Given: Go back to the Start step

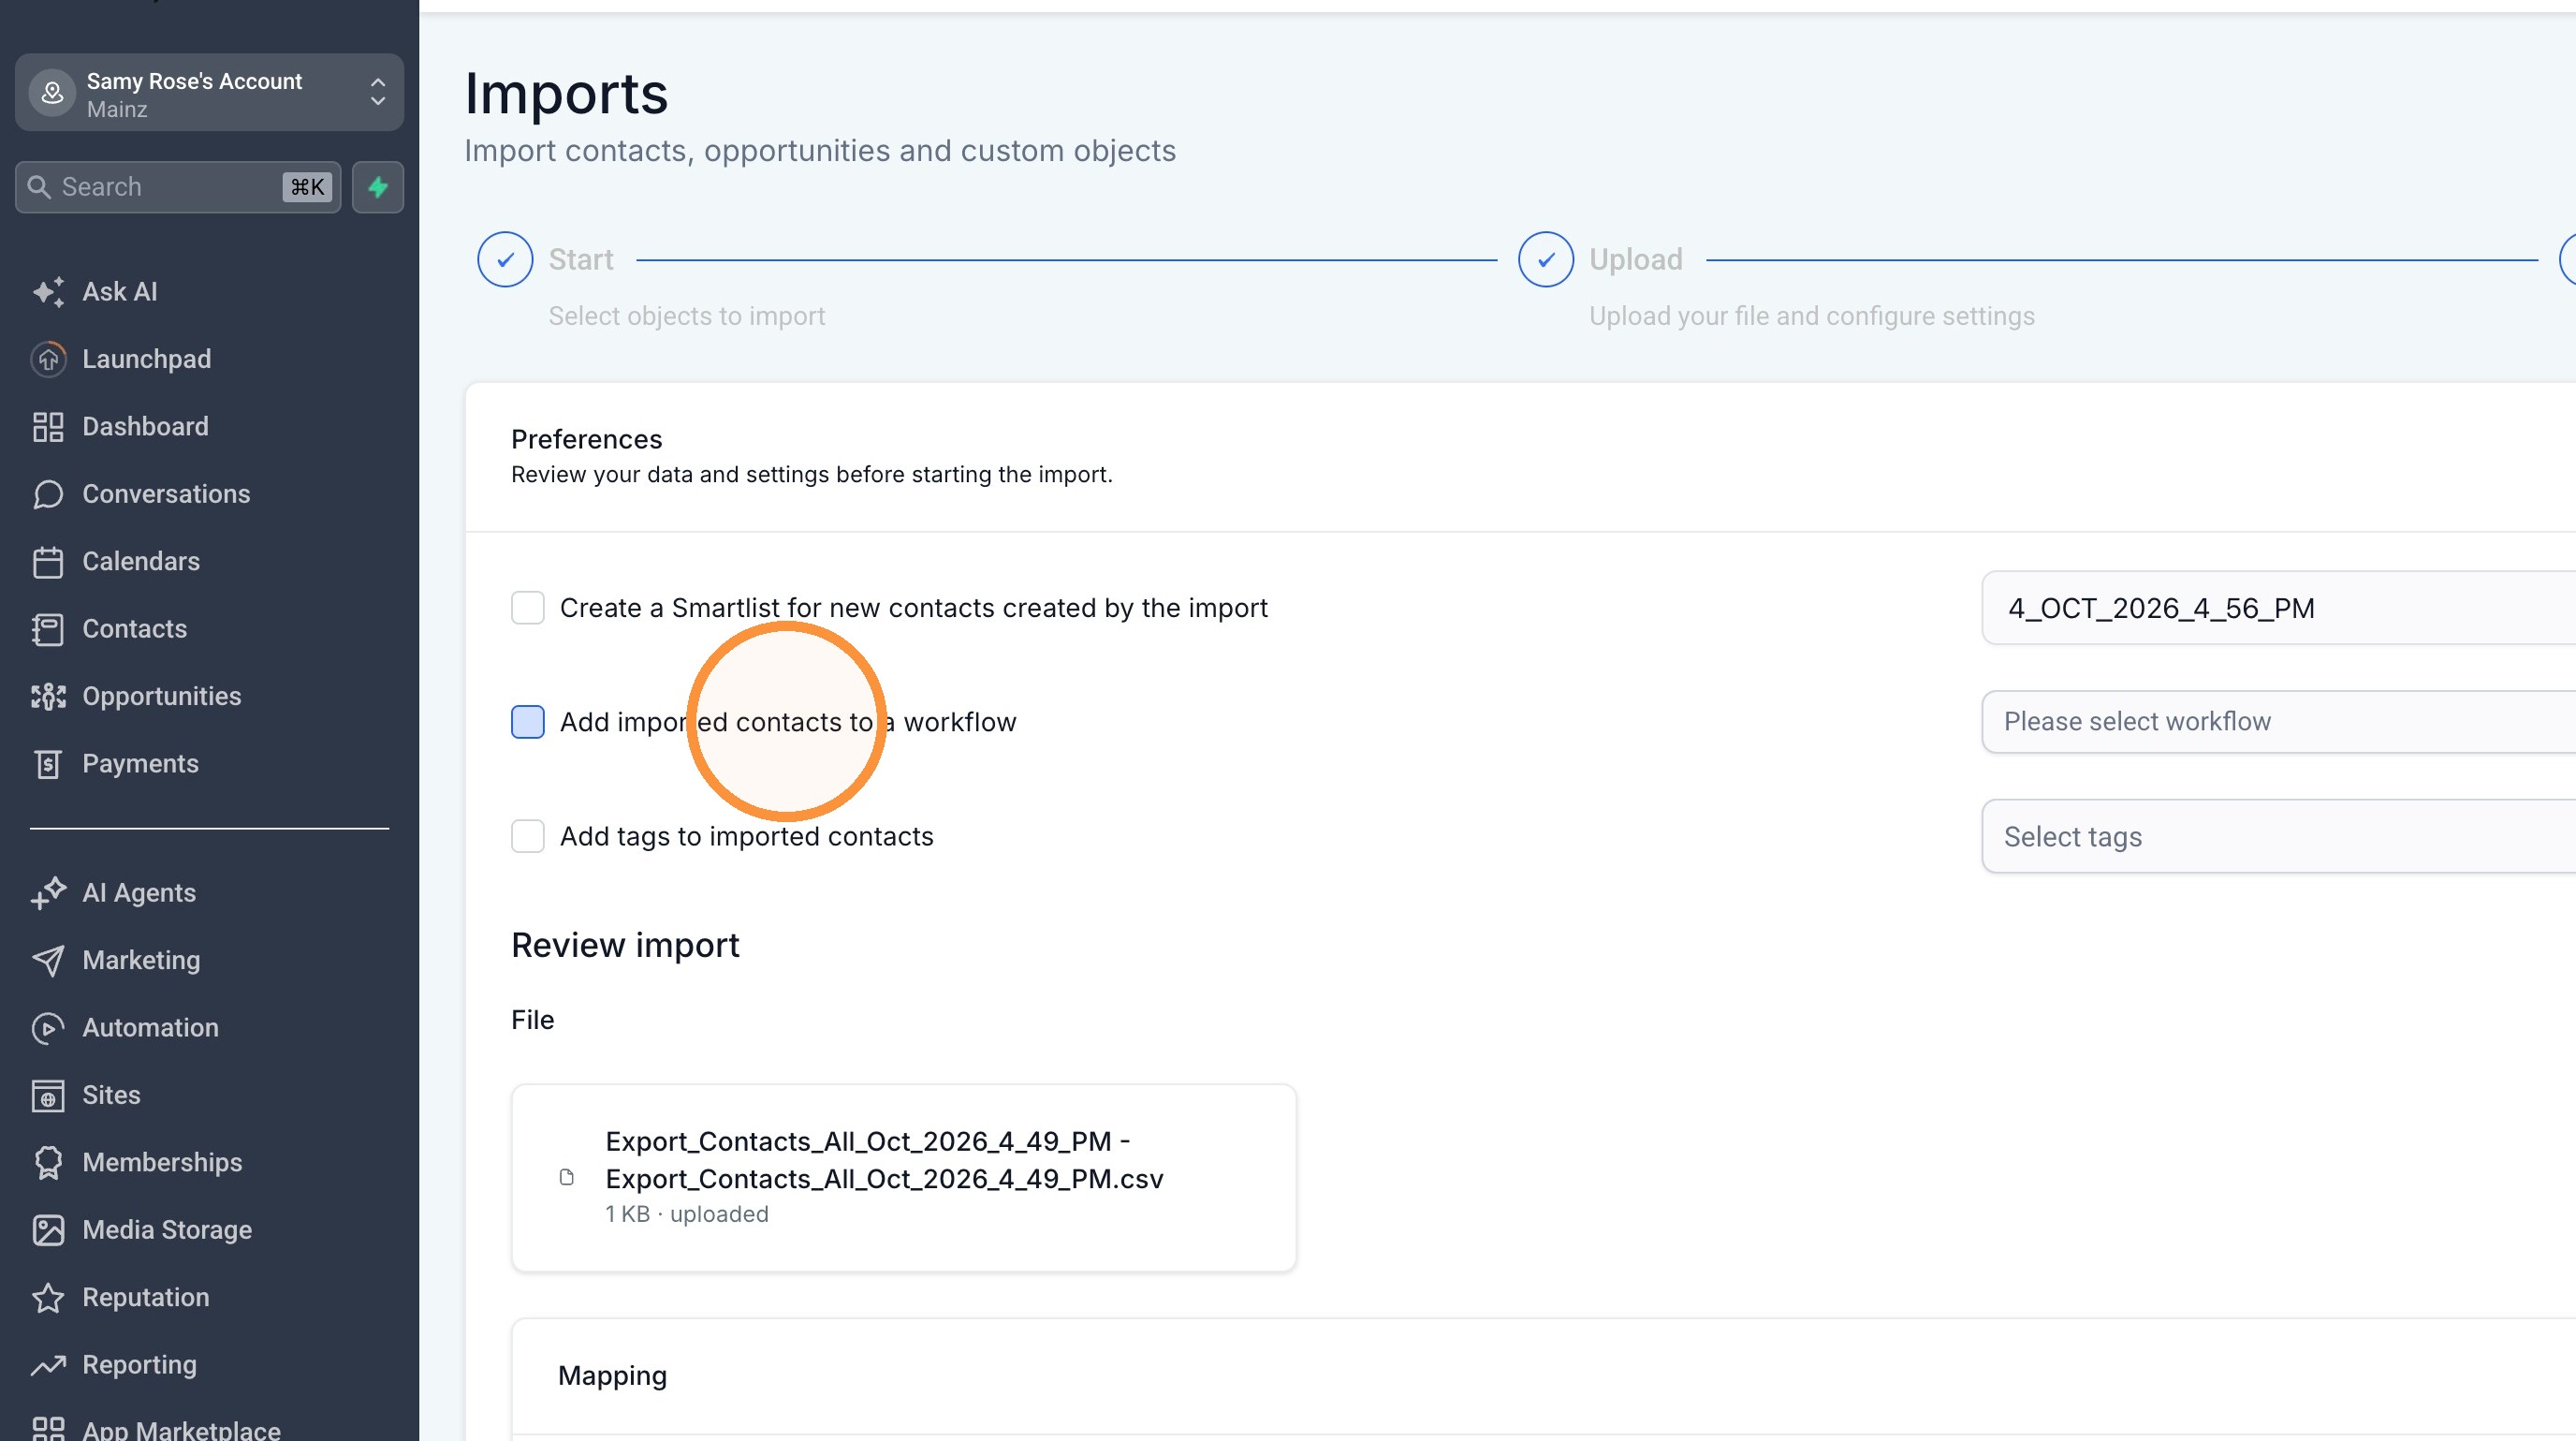Looking at the screenshot, I should 505,259.
